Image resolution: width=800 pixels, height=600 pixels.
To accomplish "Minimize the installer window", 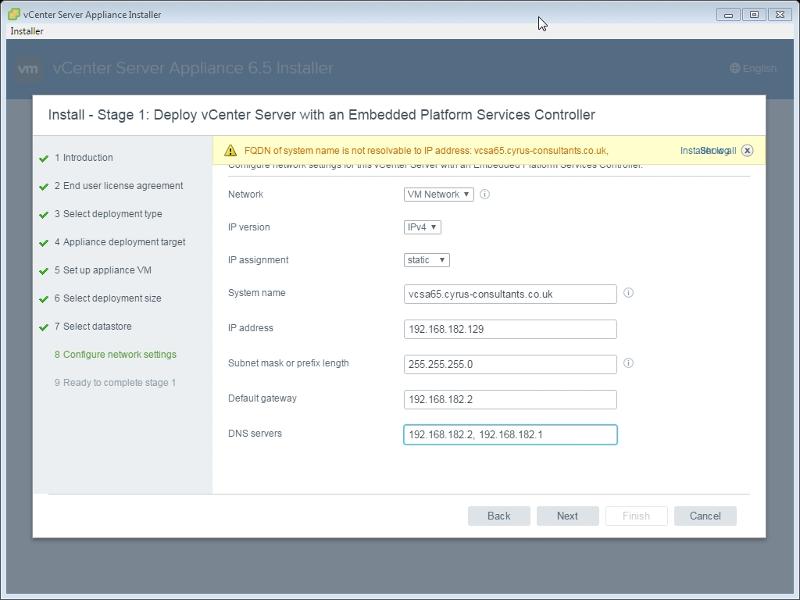I will coord(729,15).
